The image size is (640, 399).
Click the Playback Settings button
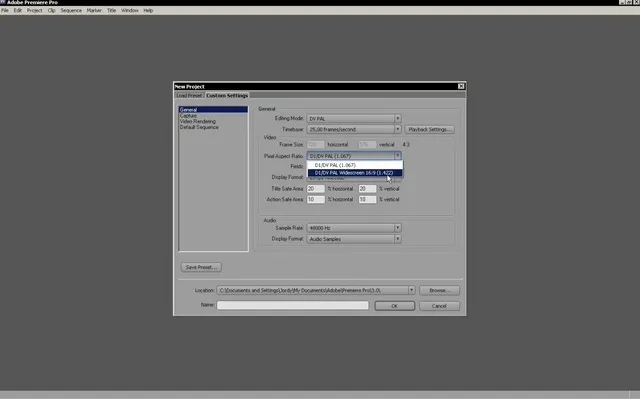[x=429, y=129]
